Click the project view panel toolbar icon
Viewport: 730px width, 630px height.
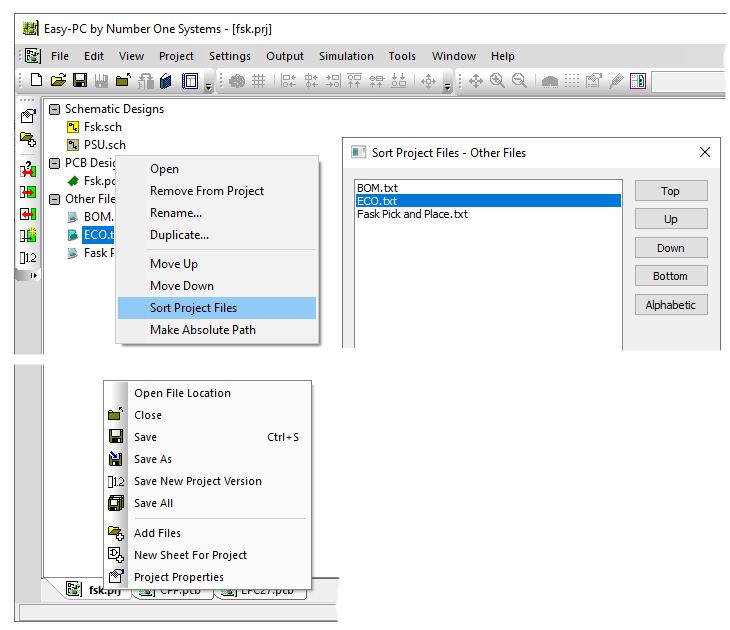click(189, 81)
